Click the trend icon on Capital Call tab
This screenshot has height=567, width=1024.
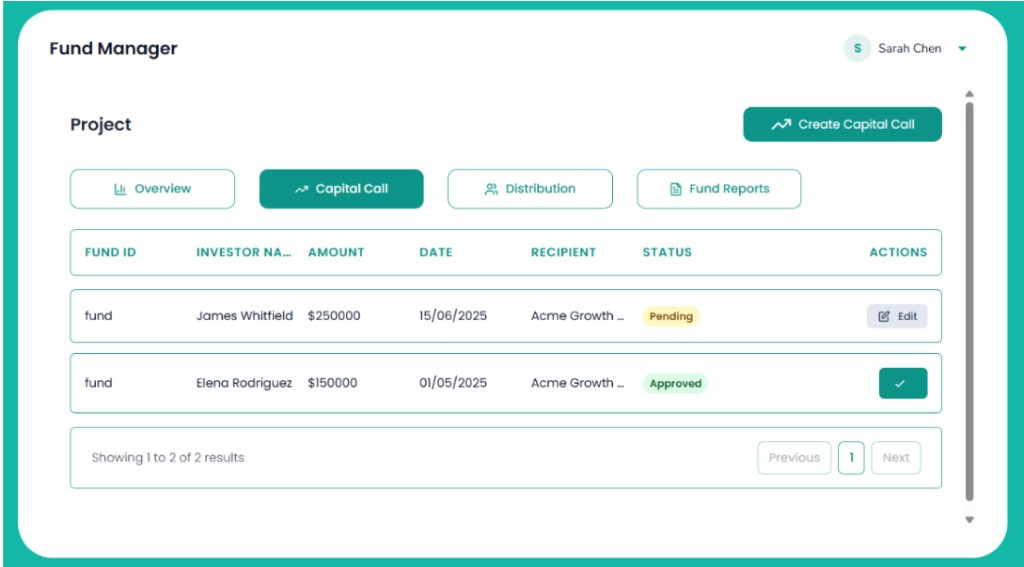pos(301,189)
